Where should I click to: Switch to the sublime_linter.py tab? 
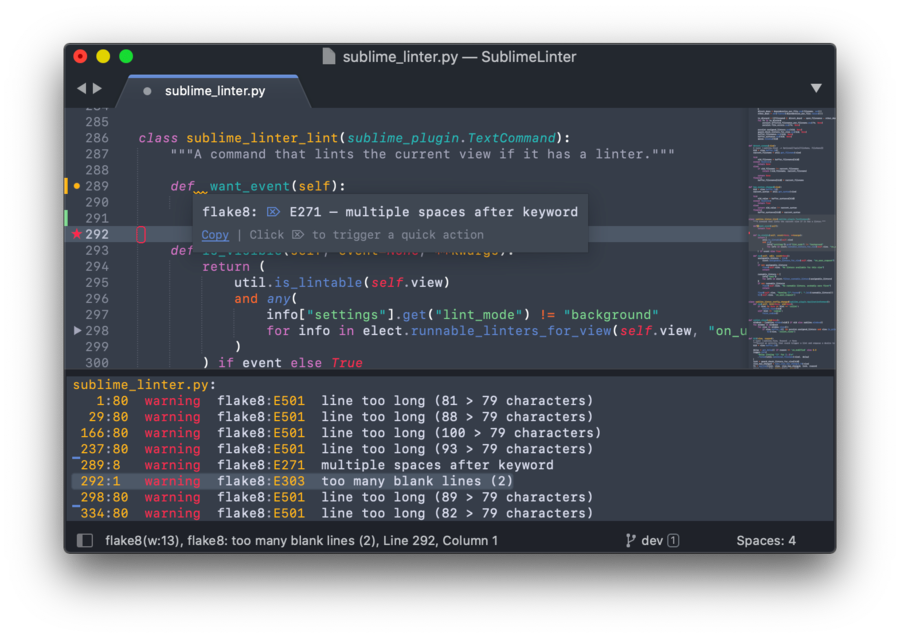click(x=215, y=91)
